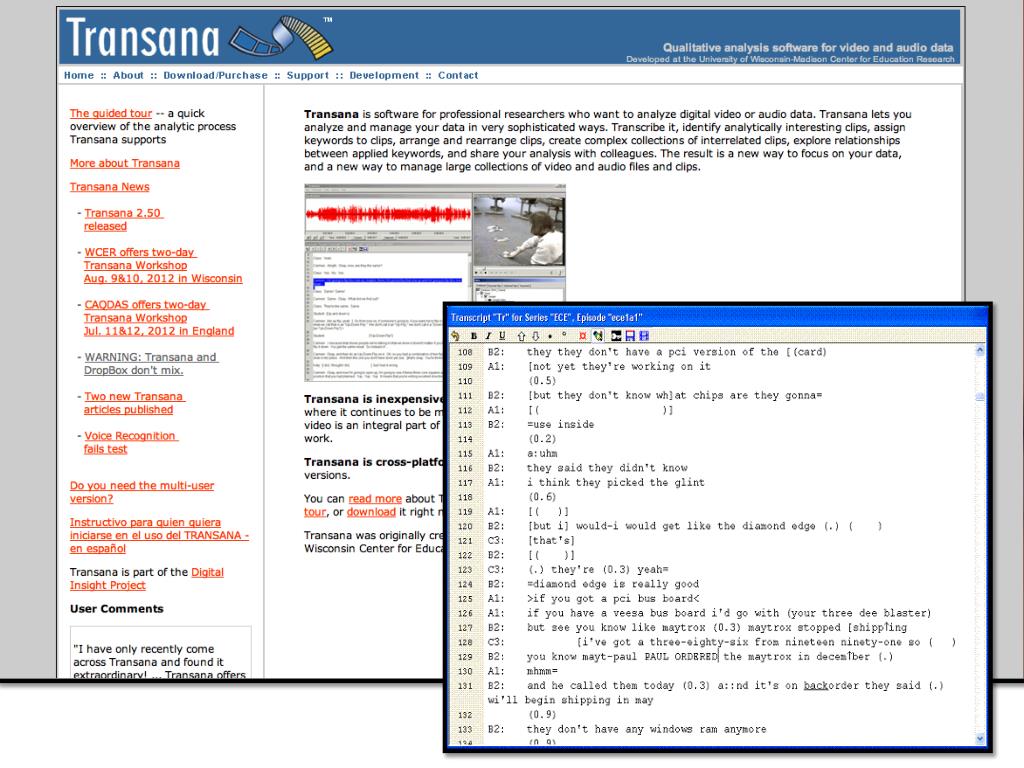Image resolution: width=1024 pixels, height=768 pixels.
Task: Click the transcript scrollbar up arrow
Action: [980, 351]
